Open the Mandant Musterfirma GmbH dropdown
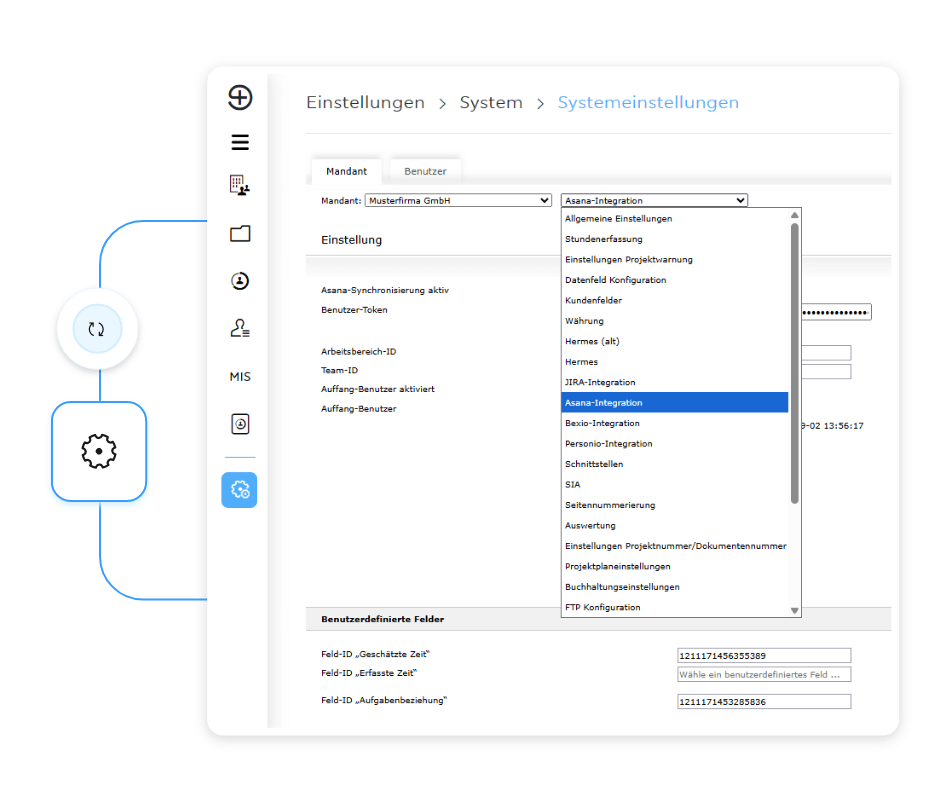The height and width of the screenshot is (802, 950). [458, 201]
